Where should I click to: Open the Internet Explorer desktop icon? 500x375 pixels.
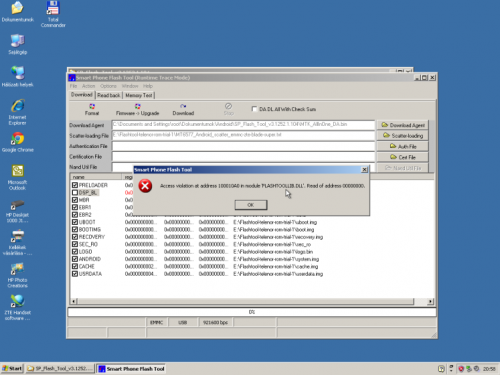coord(17,112)
